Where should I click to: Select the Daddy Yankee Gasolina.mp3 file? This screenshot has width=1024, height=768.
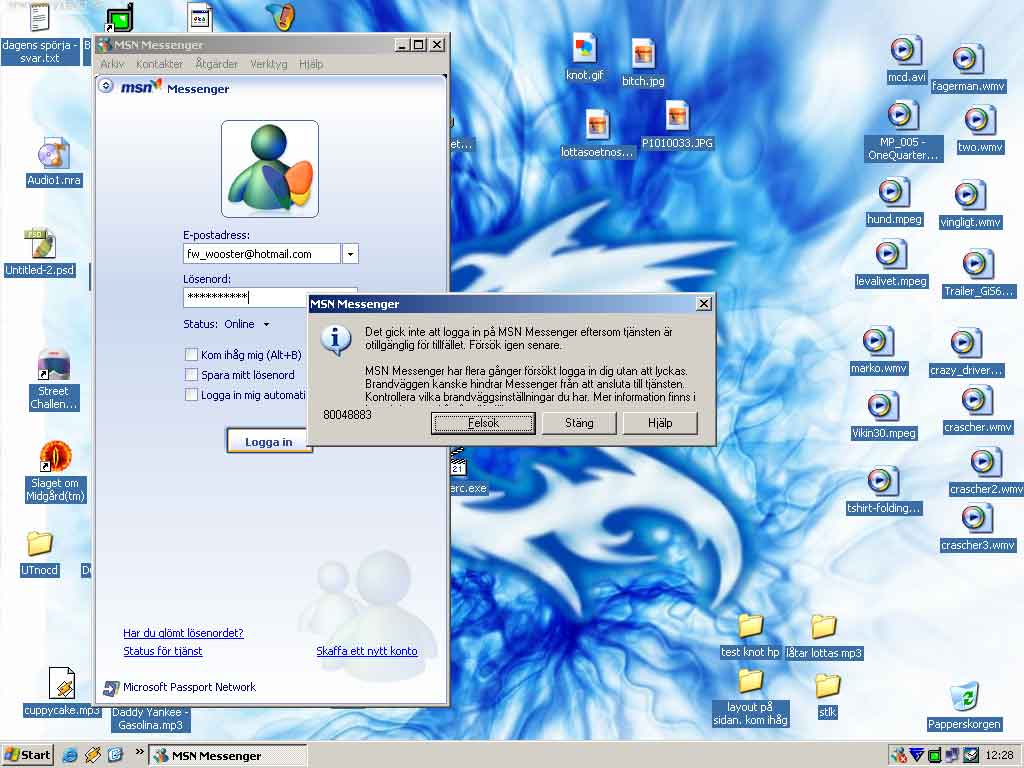pyautogui.click(x=151, y=719)
